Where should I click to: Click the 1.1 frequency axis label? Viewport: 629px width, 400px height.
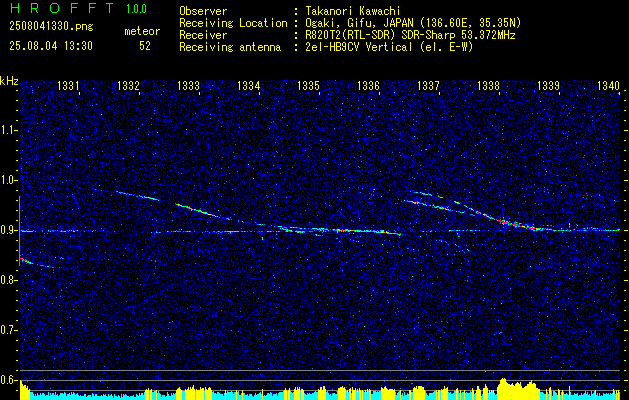click(x=8, y=131)
